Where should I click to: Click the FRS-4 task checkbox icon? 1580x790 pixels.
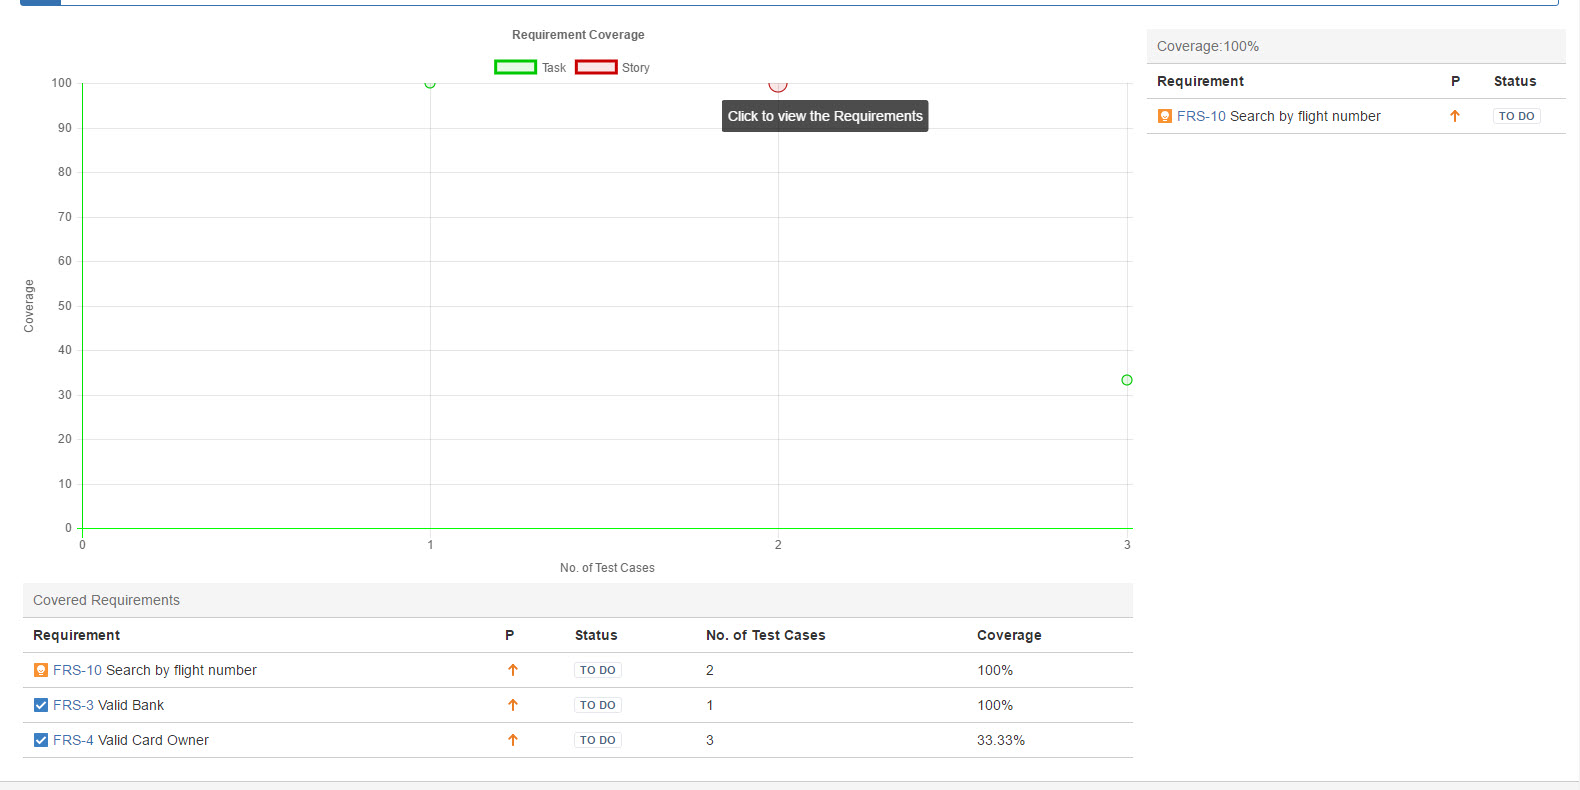point(41,740)
